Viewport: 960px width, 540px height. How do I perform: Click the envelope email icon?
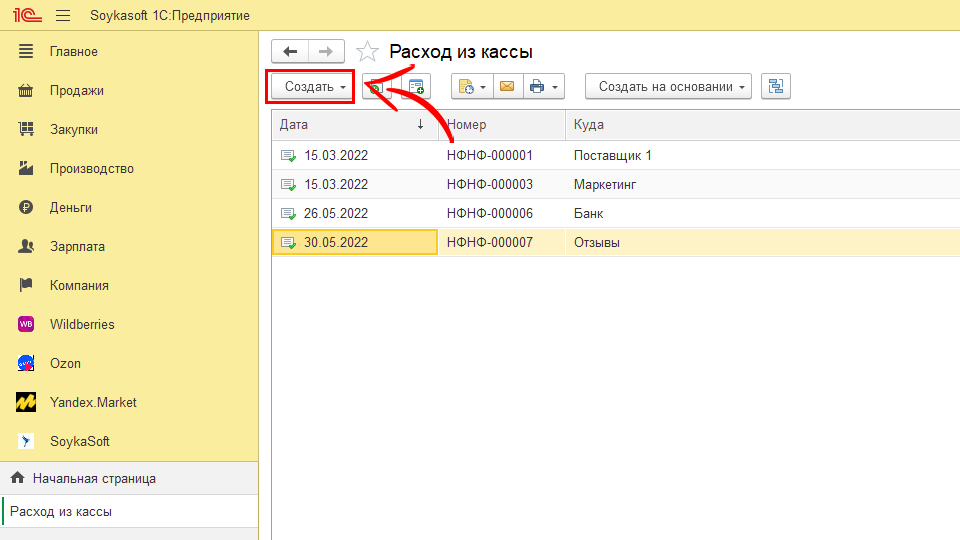pos(506,87)
